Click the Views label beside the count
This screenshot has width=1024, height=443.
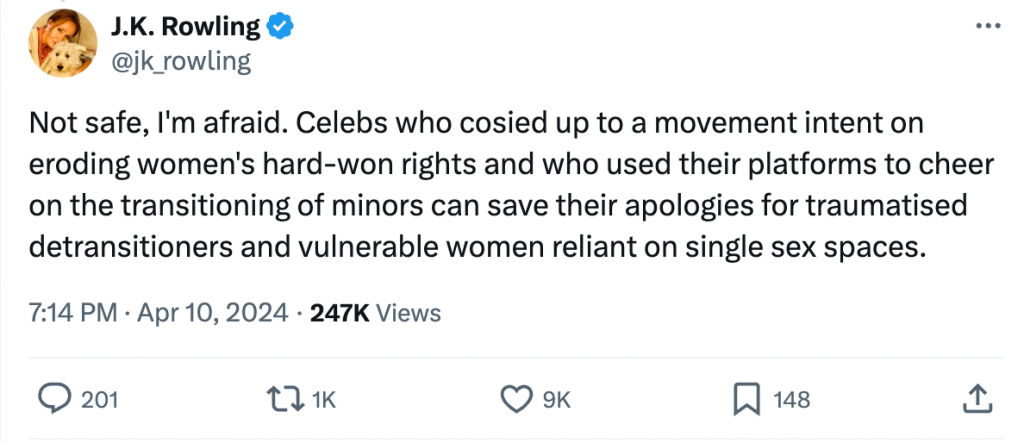pyautogui.click(x=408, y=313)
